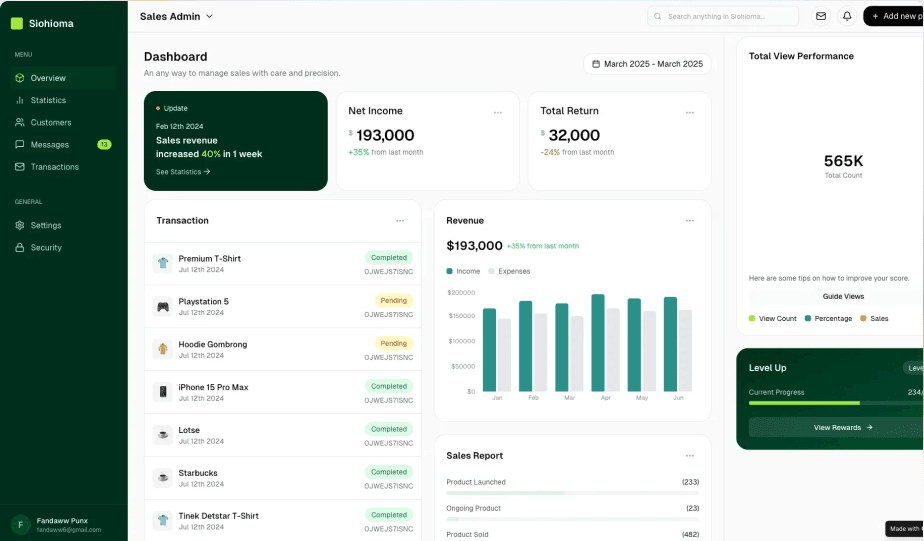Screen dimensions: 924x541
Task: Toggle the Income legend in Revenue chart
Action: (x=463, y=271)
